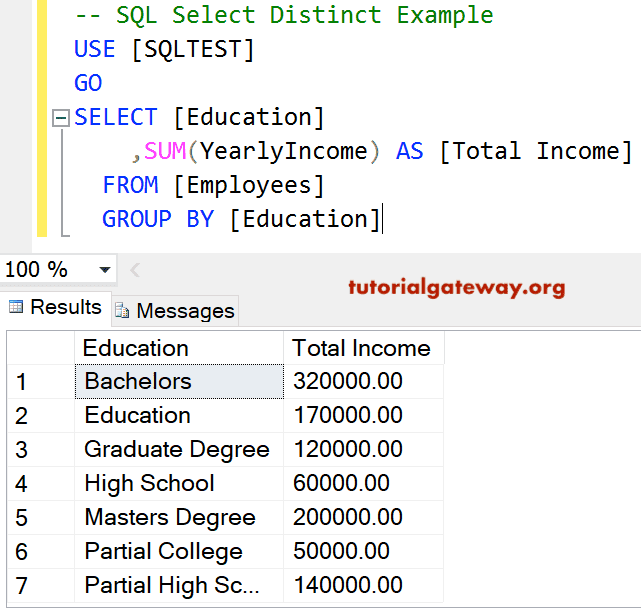Place cursor at end of GROUP BY line
The image size is (641, 609).
382,219
